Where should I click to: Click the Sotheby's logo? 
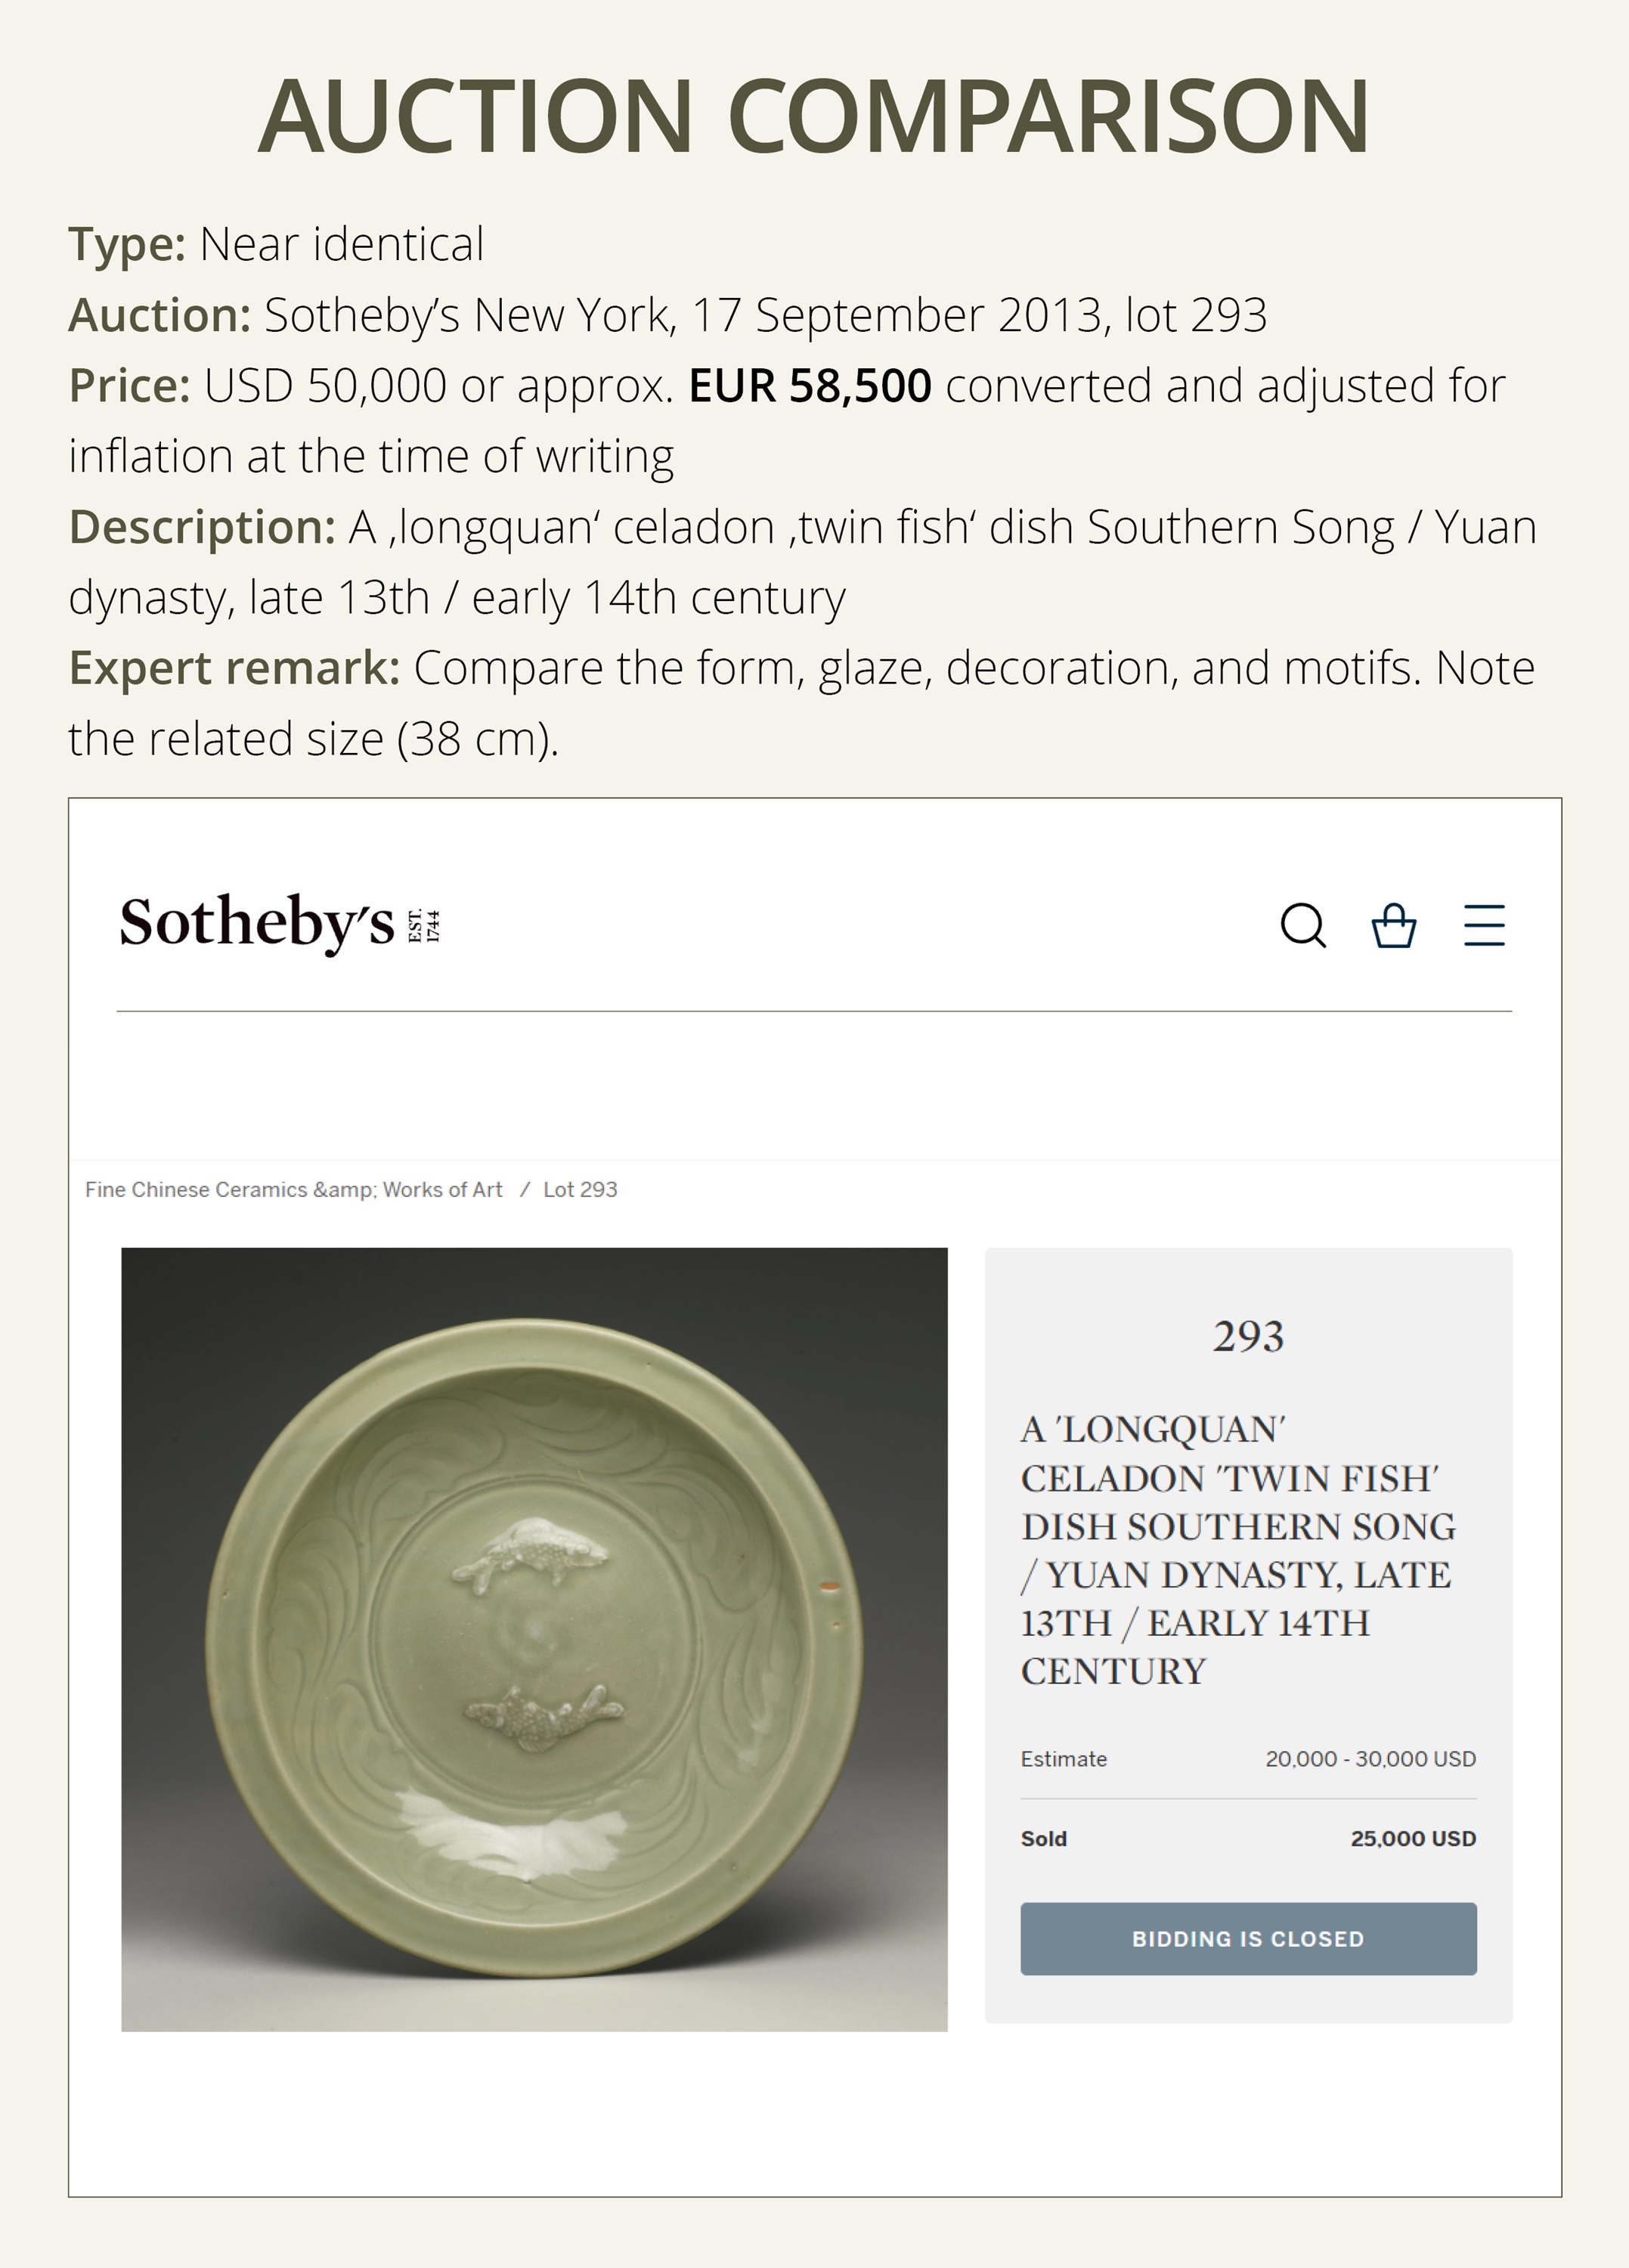pos(257,922)
